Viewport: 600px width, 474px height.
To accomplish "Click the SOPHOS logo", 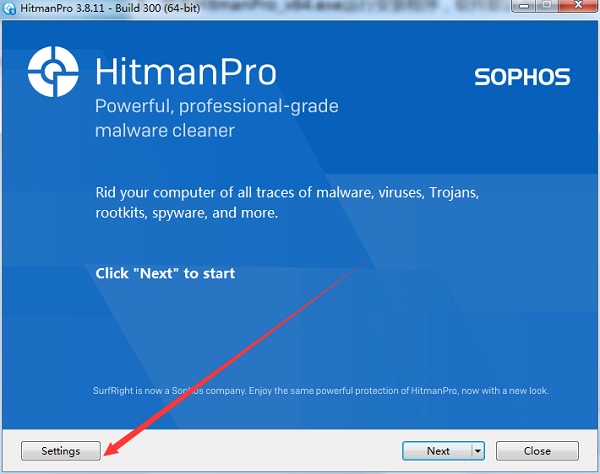I will [522, 77].
